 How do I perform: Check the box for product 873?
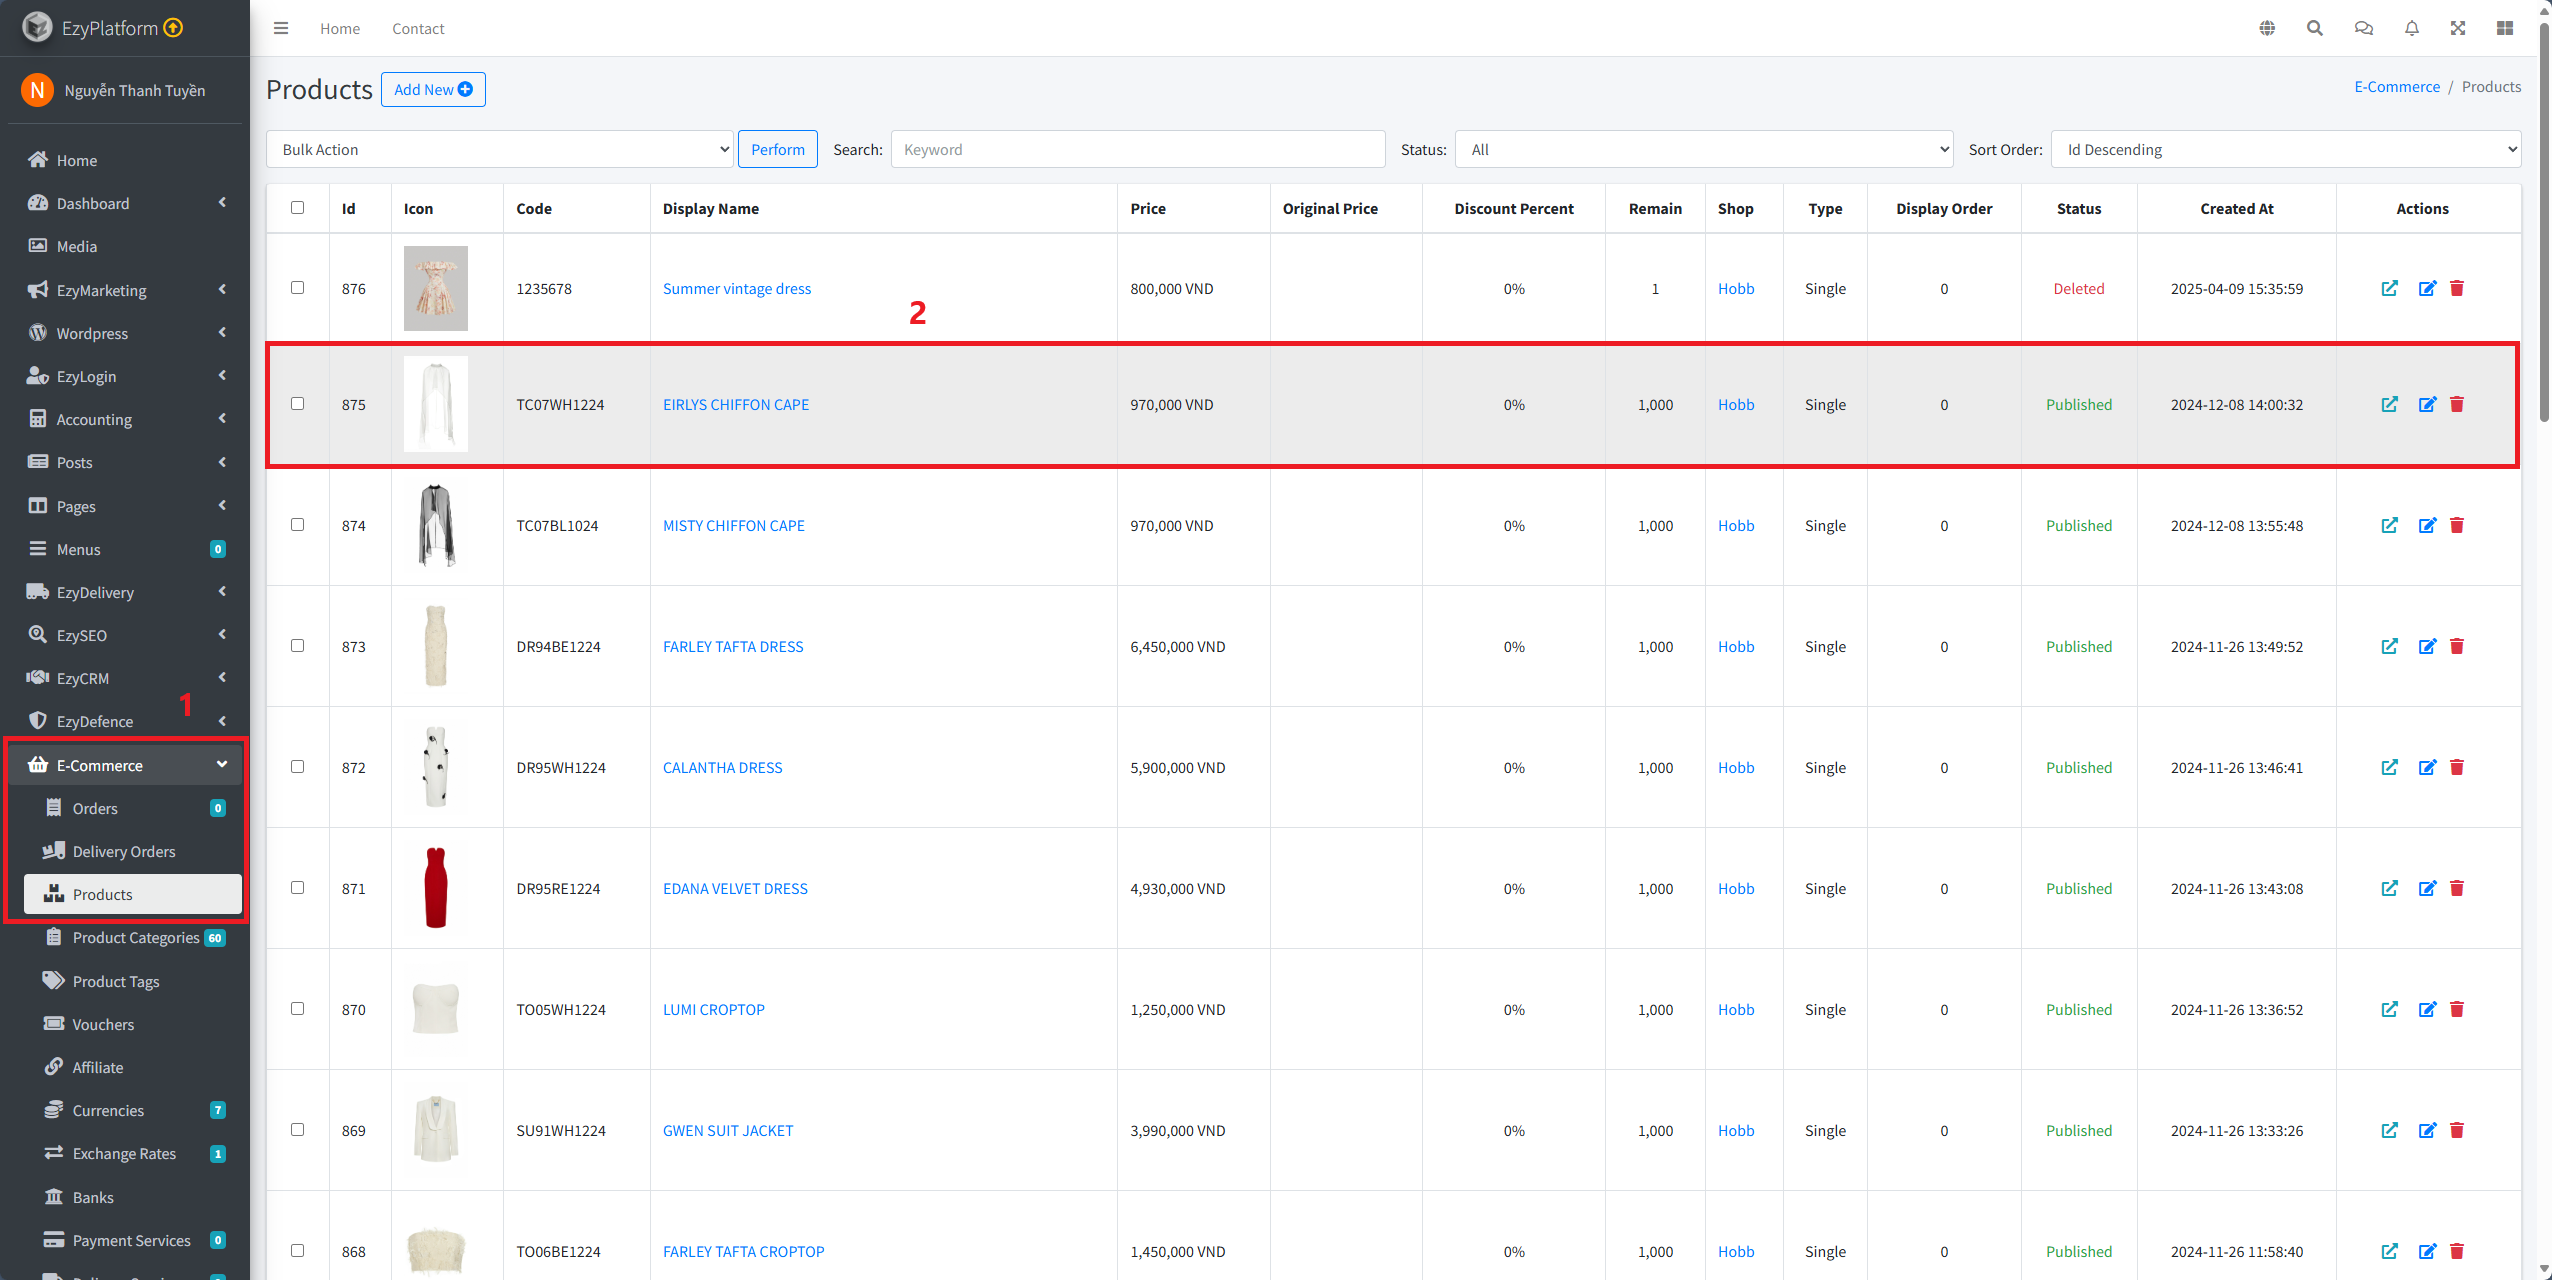pyautogui.click(x=297, y=645)
